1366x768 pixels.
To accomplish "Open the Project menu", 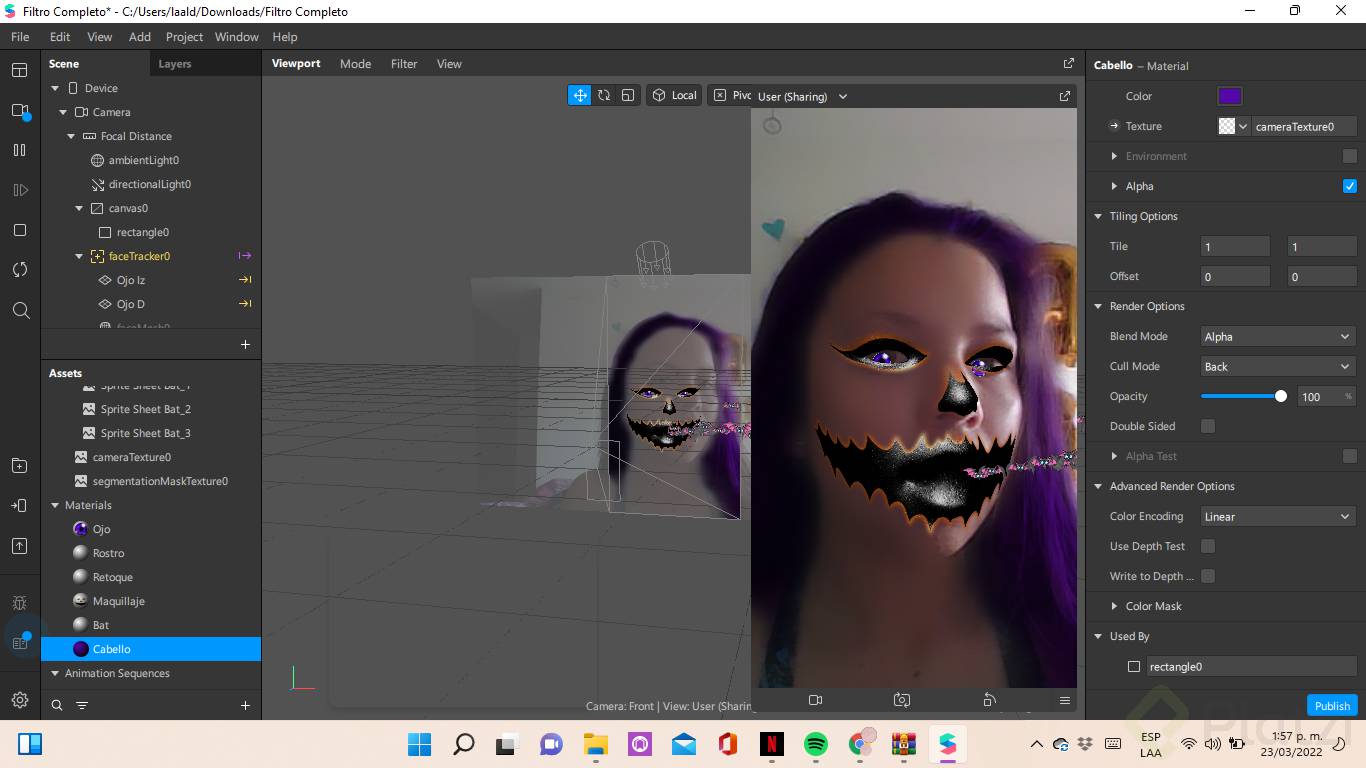I will [184, 37].
